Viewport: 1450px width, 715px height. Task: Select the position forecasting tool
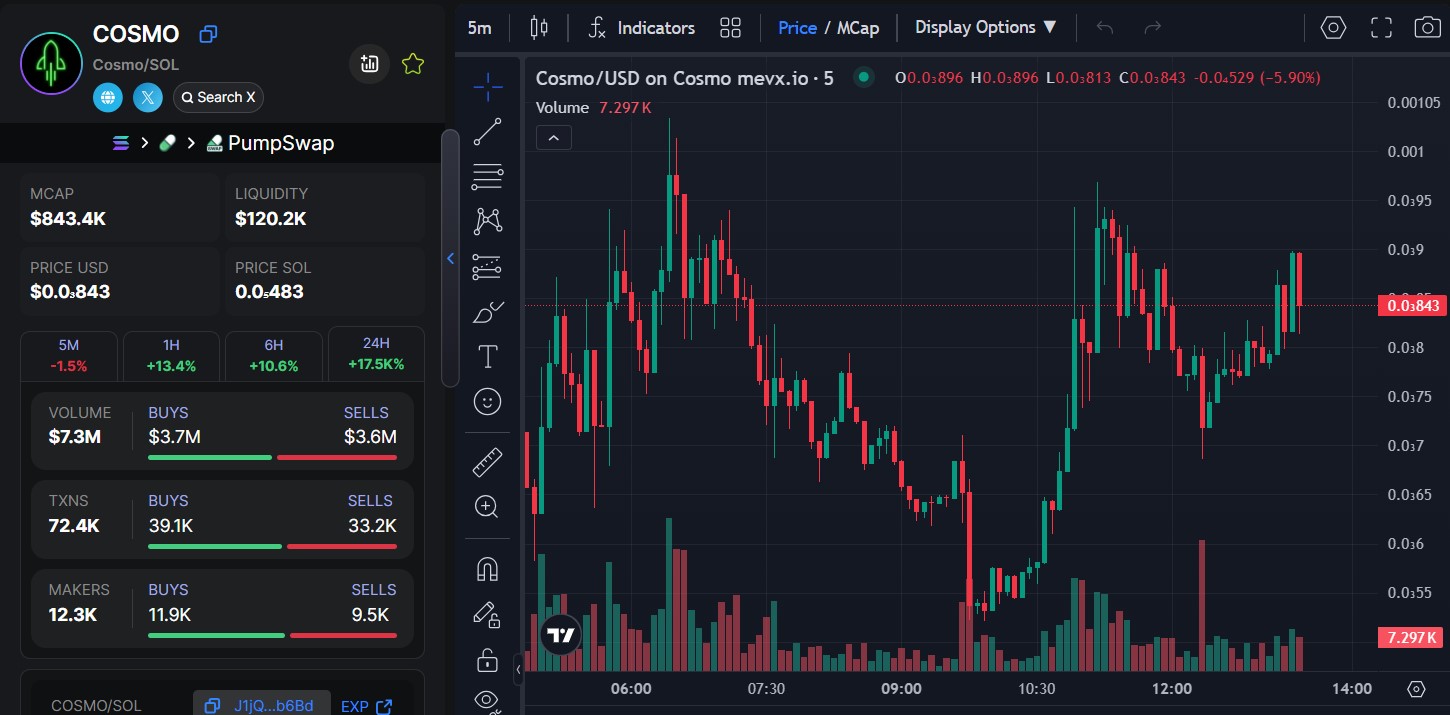(x=487, y=266)
